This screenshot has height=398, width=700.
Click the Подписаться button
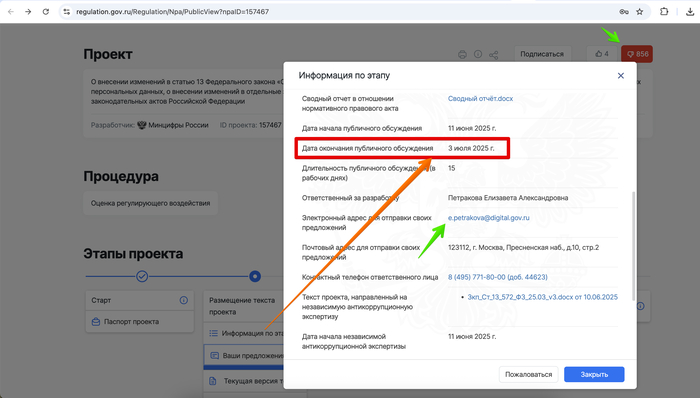pos(542,54)
